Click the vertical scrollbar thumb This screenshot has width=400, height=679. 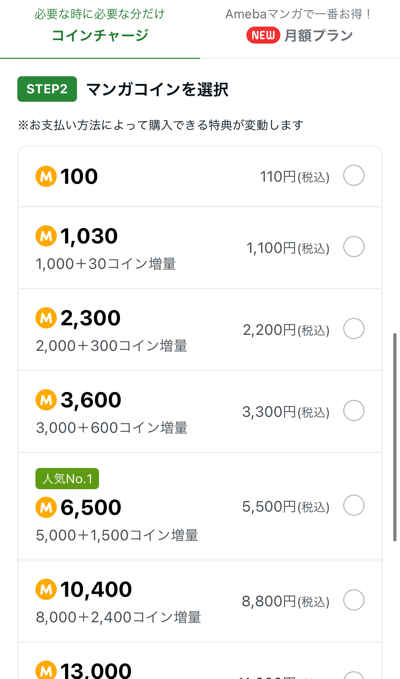tap(395, 437)
